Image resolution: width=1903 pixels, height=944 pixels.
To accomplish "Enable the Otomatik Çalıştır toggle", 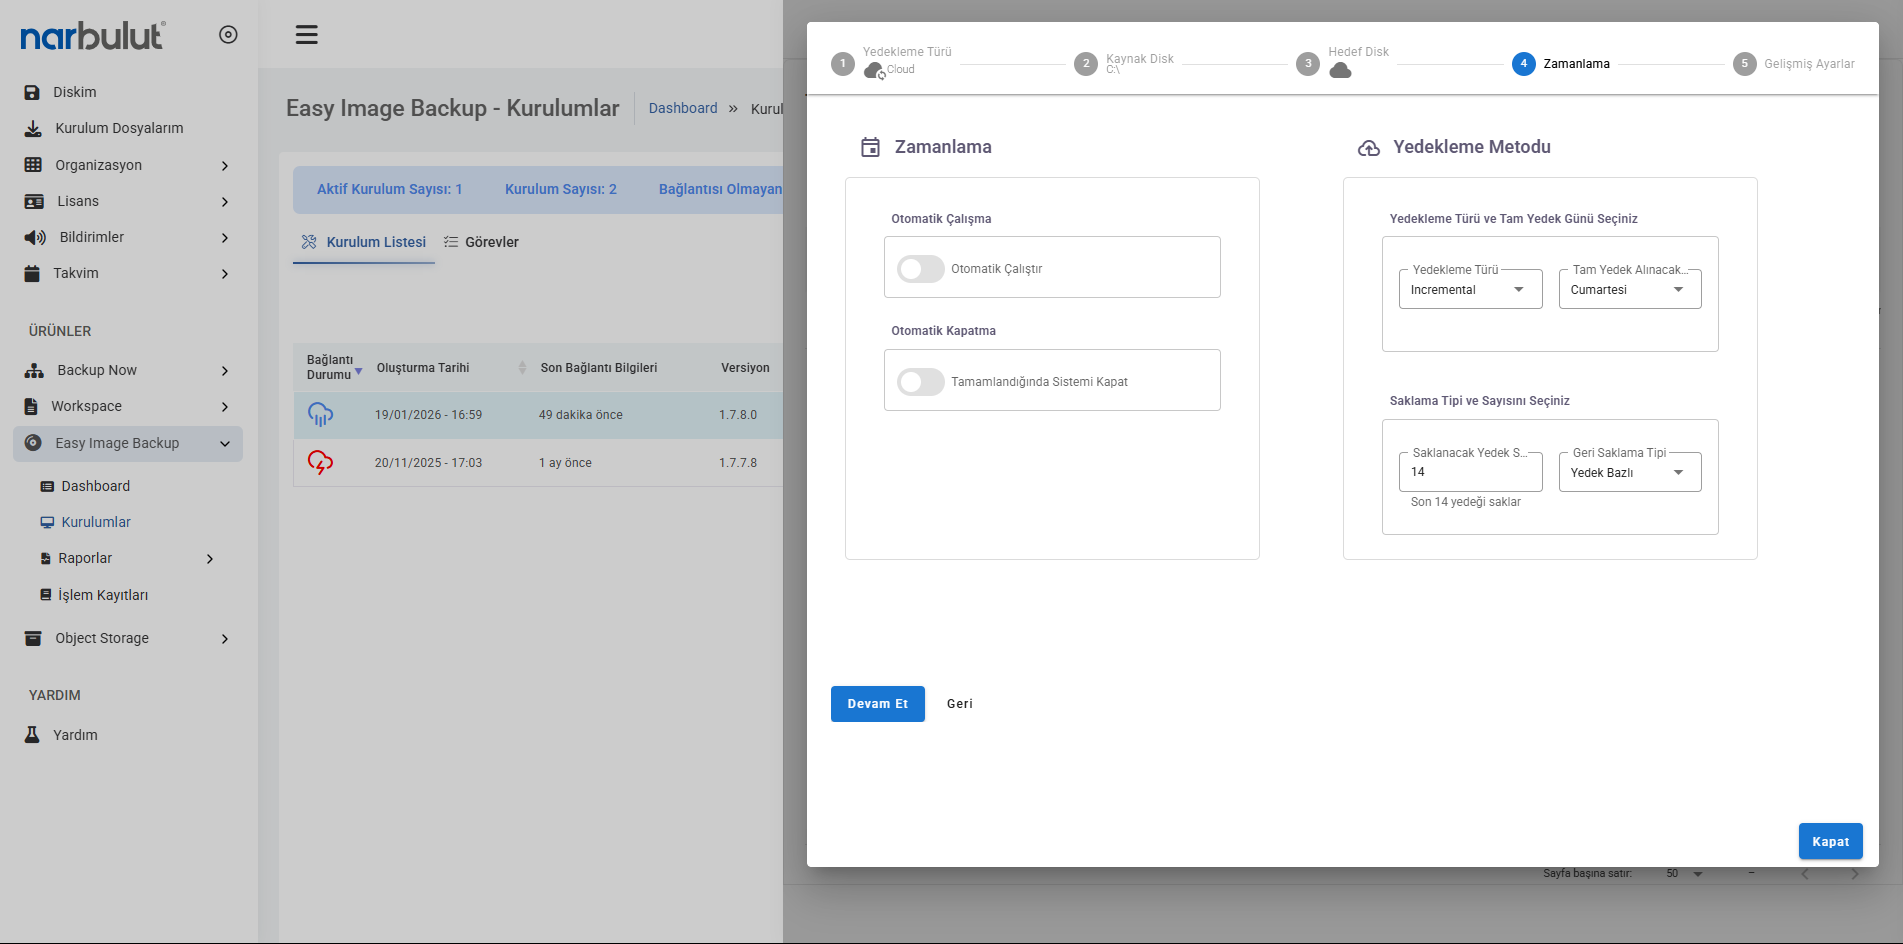I will click(x=920, y=269).
